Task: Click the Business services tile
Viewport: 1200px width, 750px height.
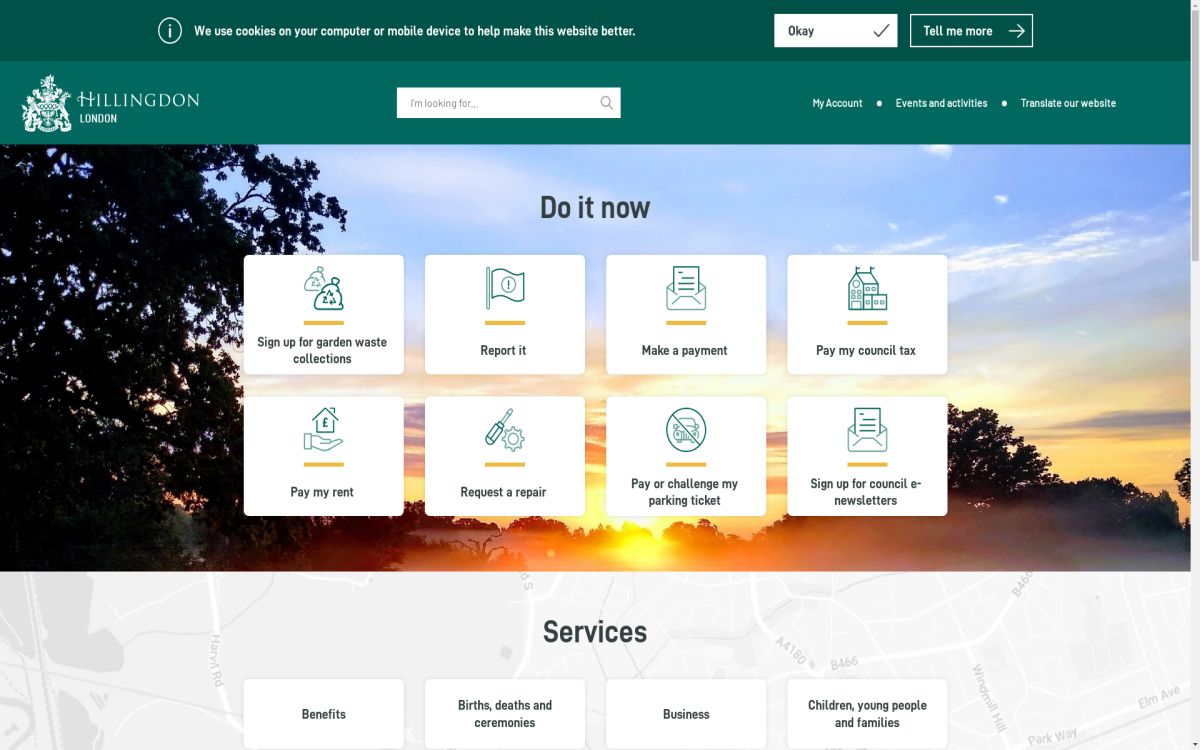Action: pos(686,713)
